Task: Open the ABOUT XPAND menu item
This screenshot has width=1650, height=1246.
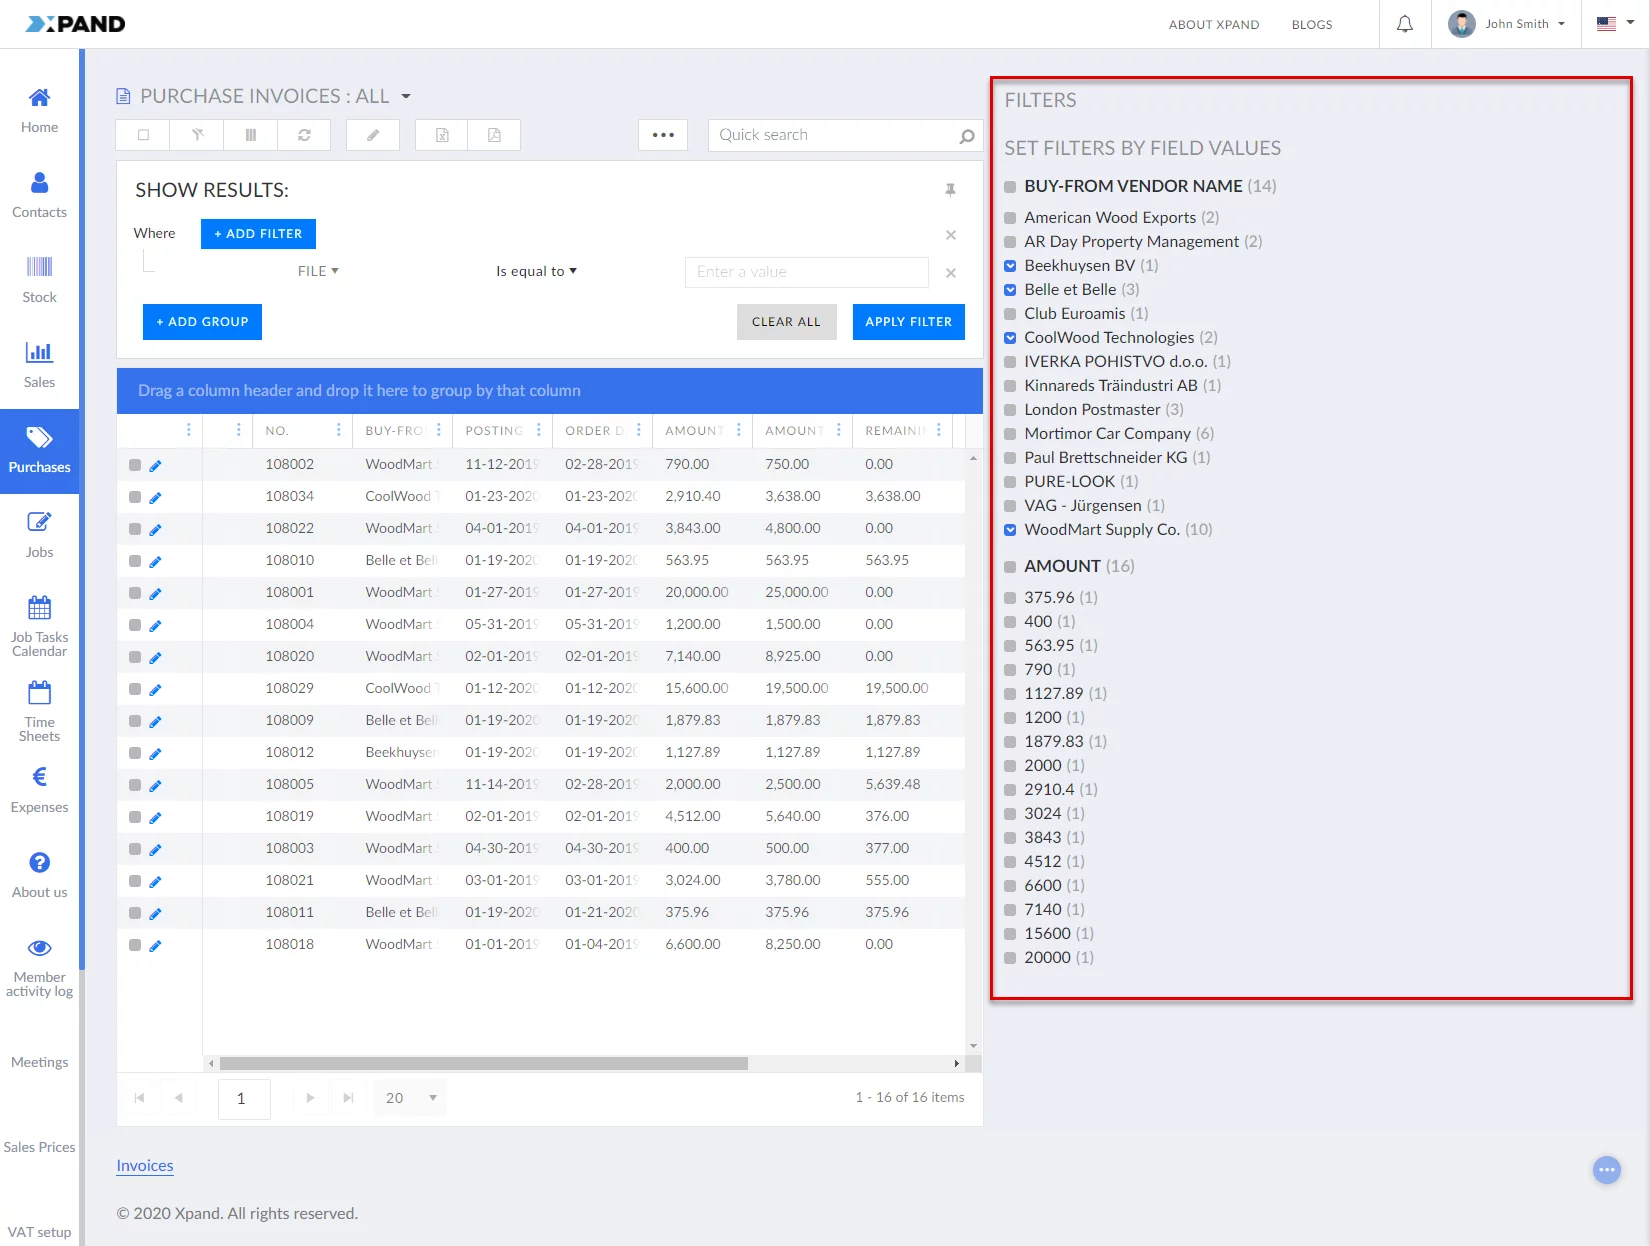Action: coord(1213,24)
